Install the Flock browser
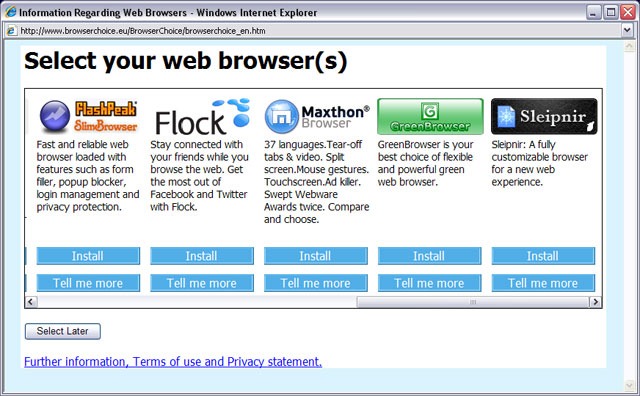The height and width of the screenshot is (396, 640). click(202, 256)
